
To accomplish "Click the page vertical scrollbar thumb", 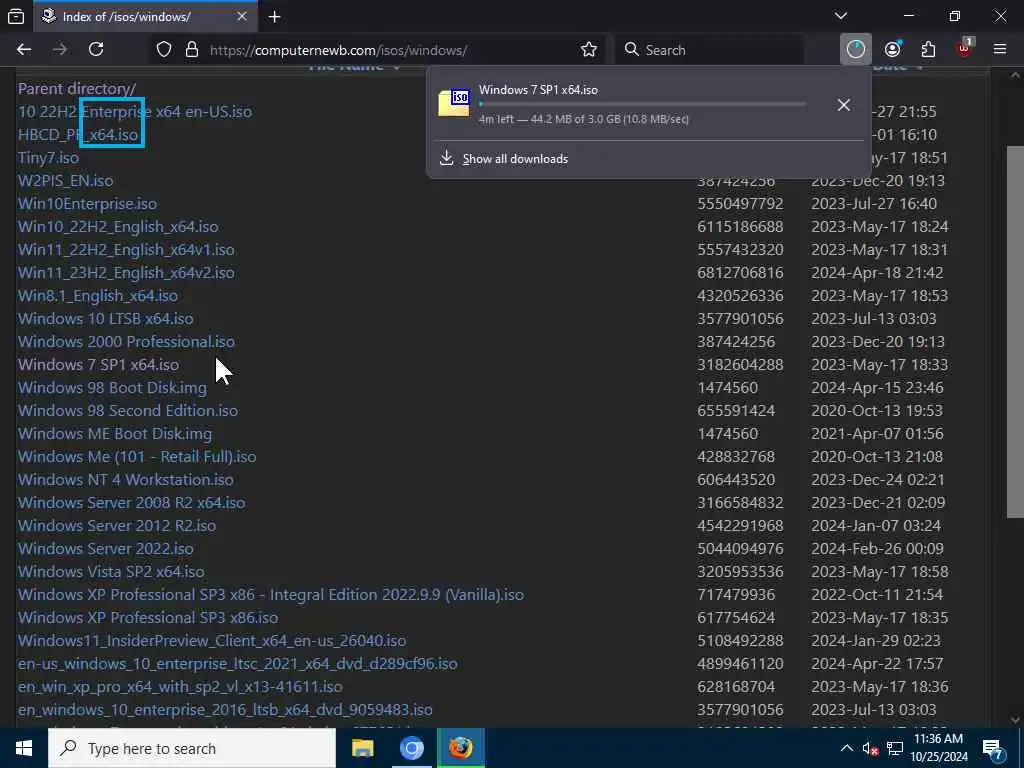I will tap(1015, 330).
